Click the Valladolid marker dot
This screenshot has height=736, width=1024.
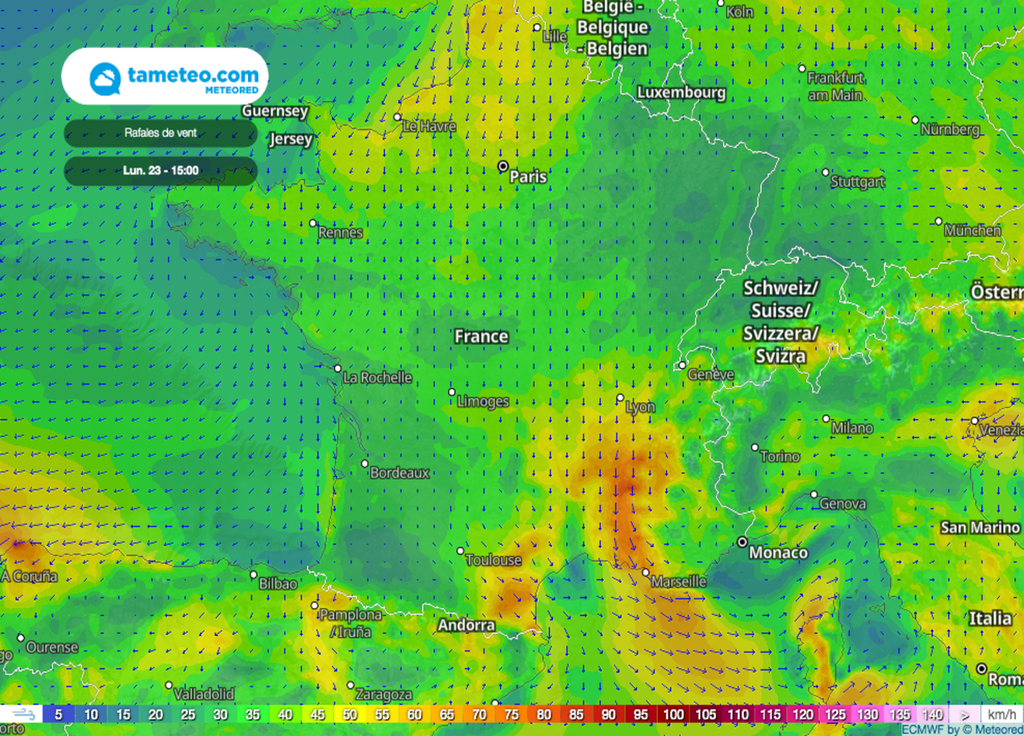168,685
